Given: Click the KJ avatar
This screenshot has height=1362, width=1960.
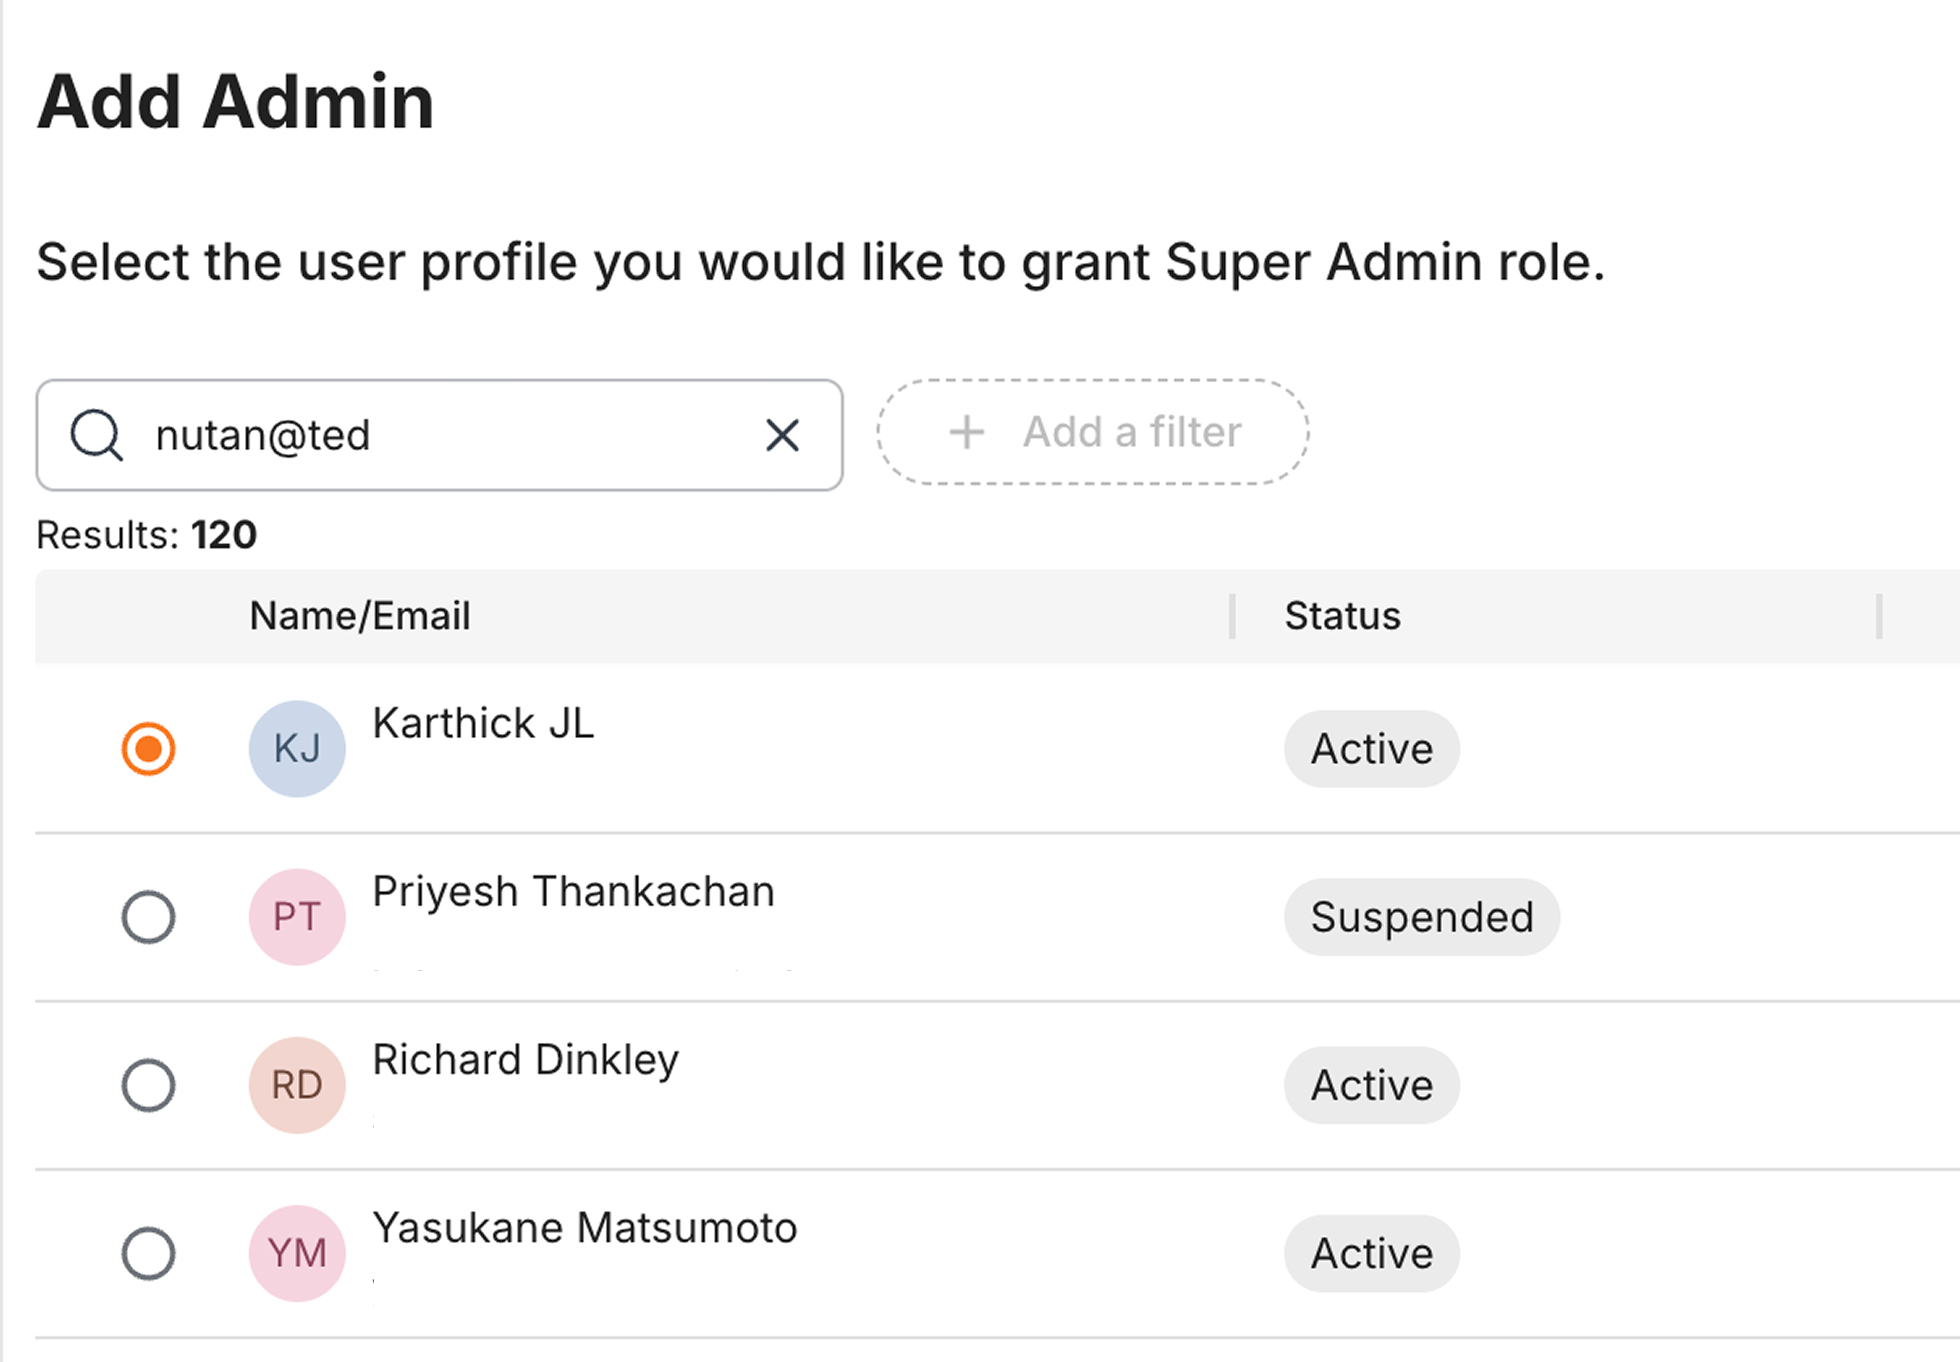Looking at the screenshot, I should click(x=297, y=748).
